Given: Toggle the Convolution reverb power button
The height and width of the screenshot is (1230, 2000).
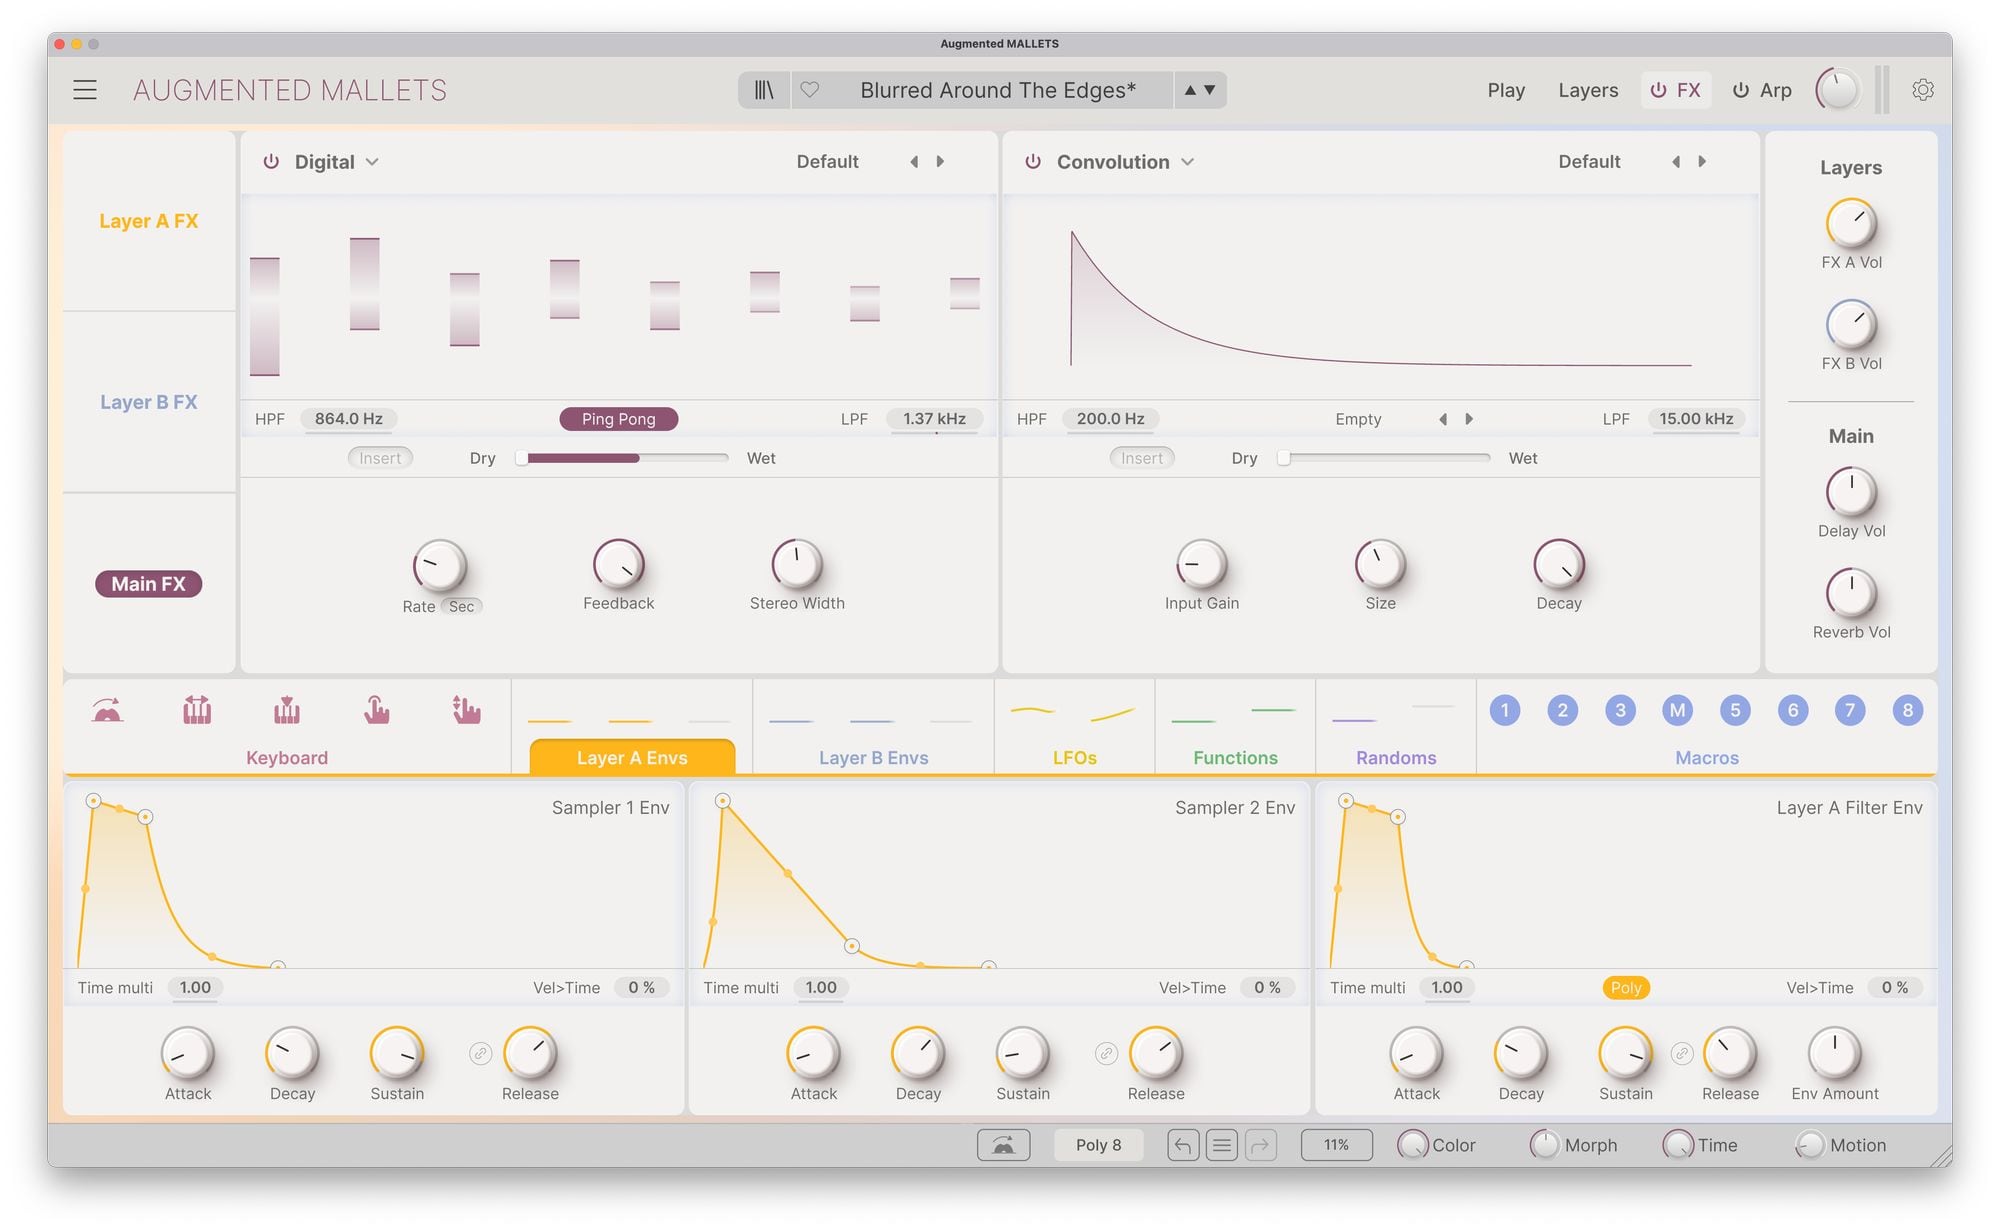Looking at the screenshot, I should pos(1033,162).
